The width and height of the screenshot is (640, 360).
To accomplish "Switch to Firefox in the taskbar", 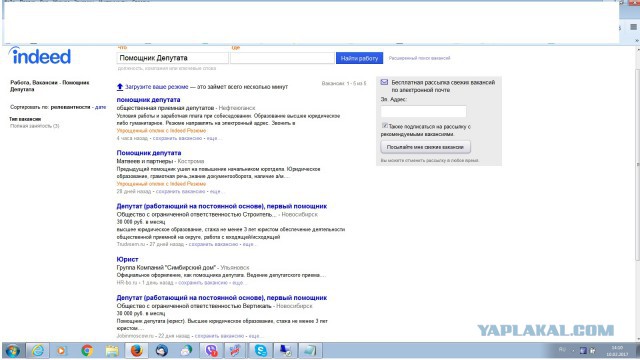I will pyautogui.click(x=136, y=351).
